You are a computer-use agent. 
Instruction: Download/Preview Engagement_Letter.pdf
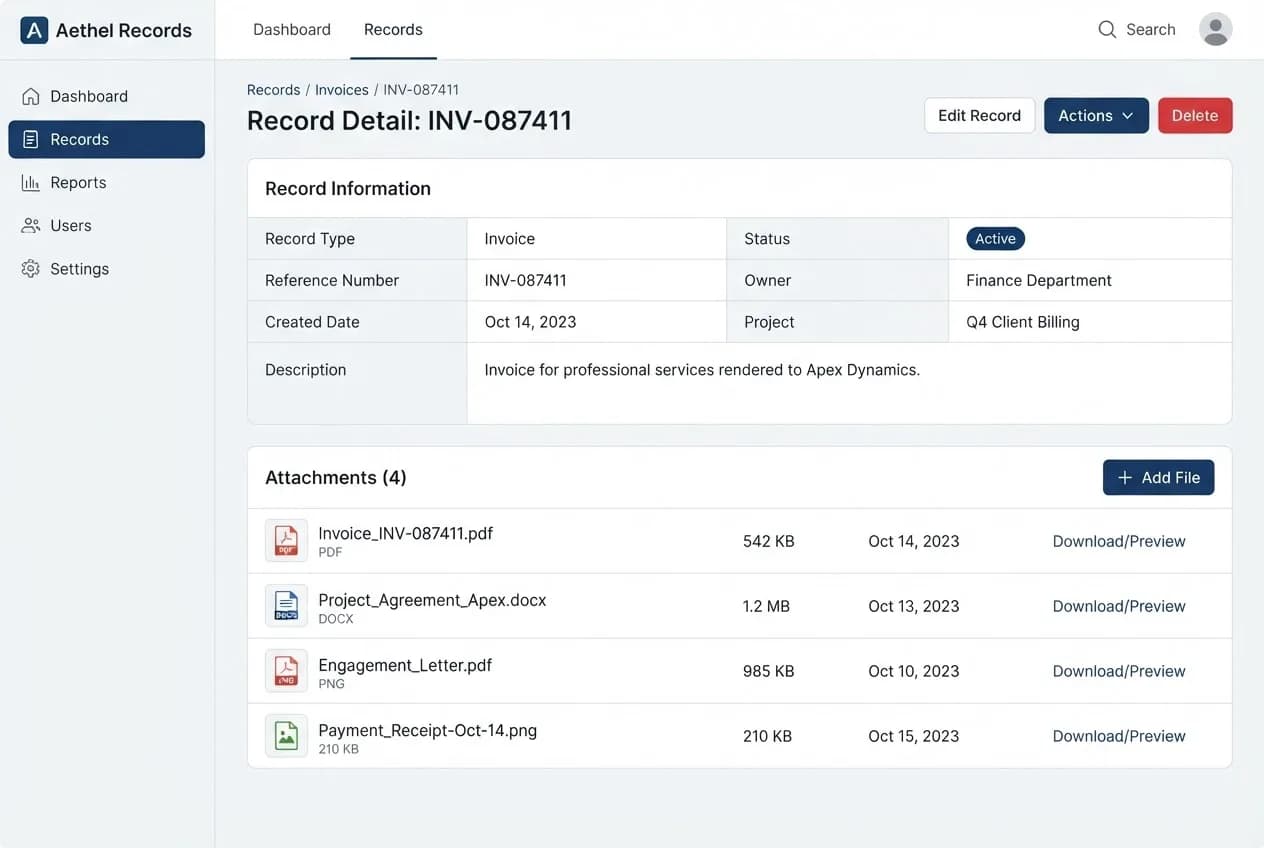(1119, 672)
